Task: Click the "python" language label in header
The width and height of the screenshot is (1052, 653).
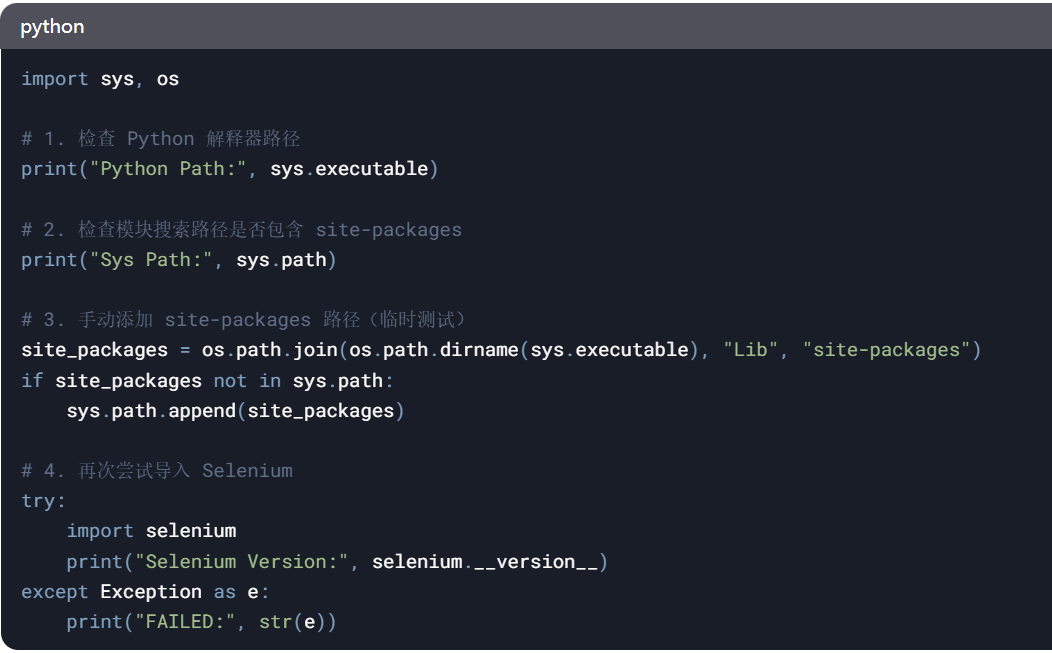Action: (x=52, y=27)
